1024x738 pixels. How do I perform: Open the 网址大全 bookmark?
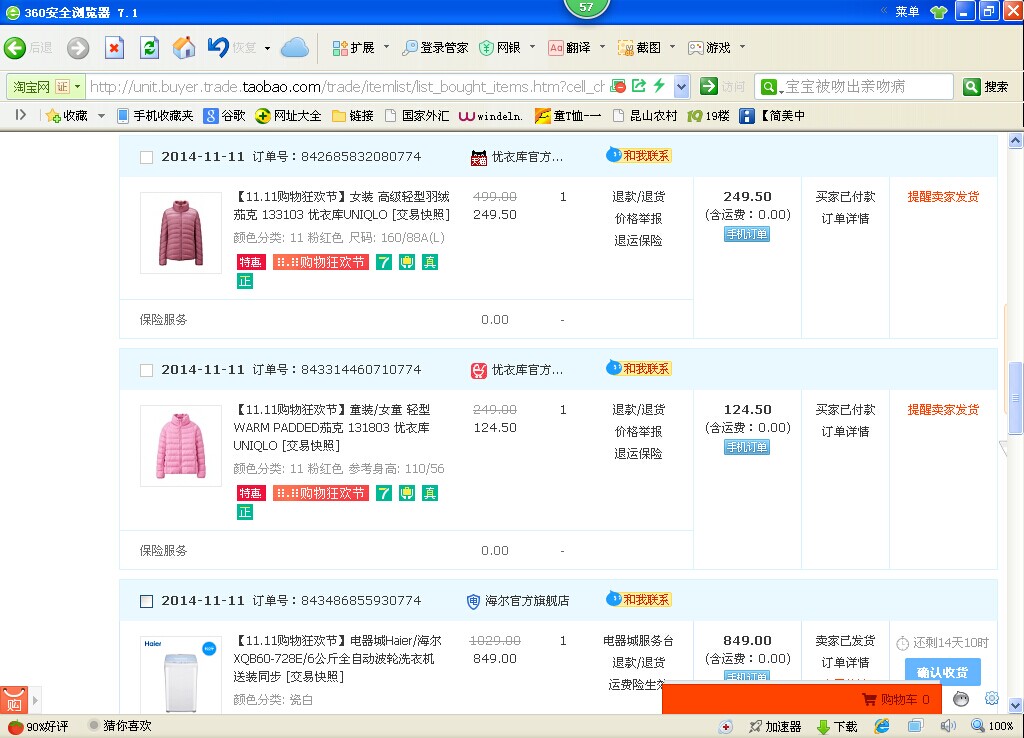pyautogui.click(x=289, y=116)
